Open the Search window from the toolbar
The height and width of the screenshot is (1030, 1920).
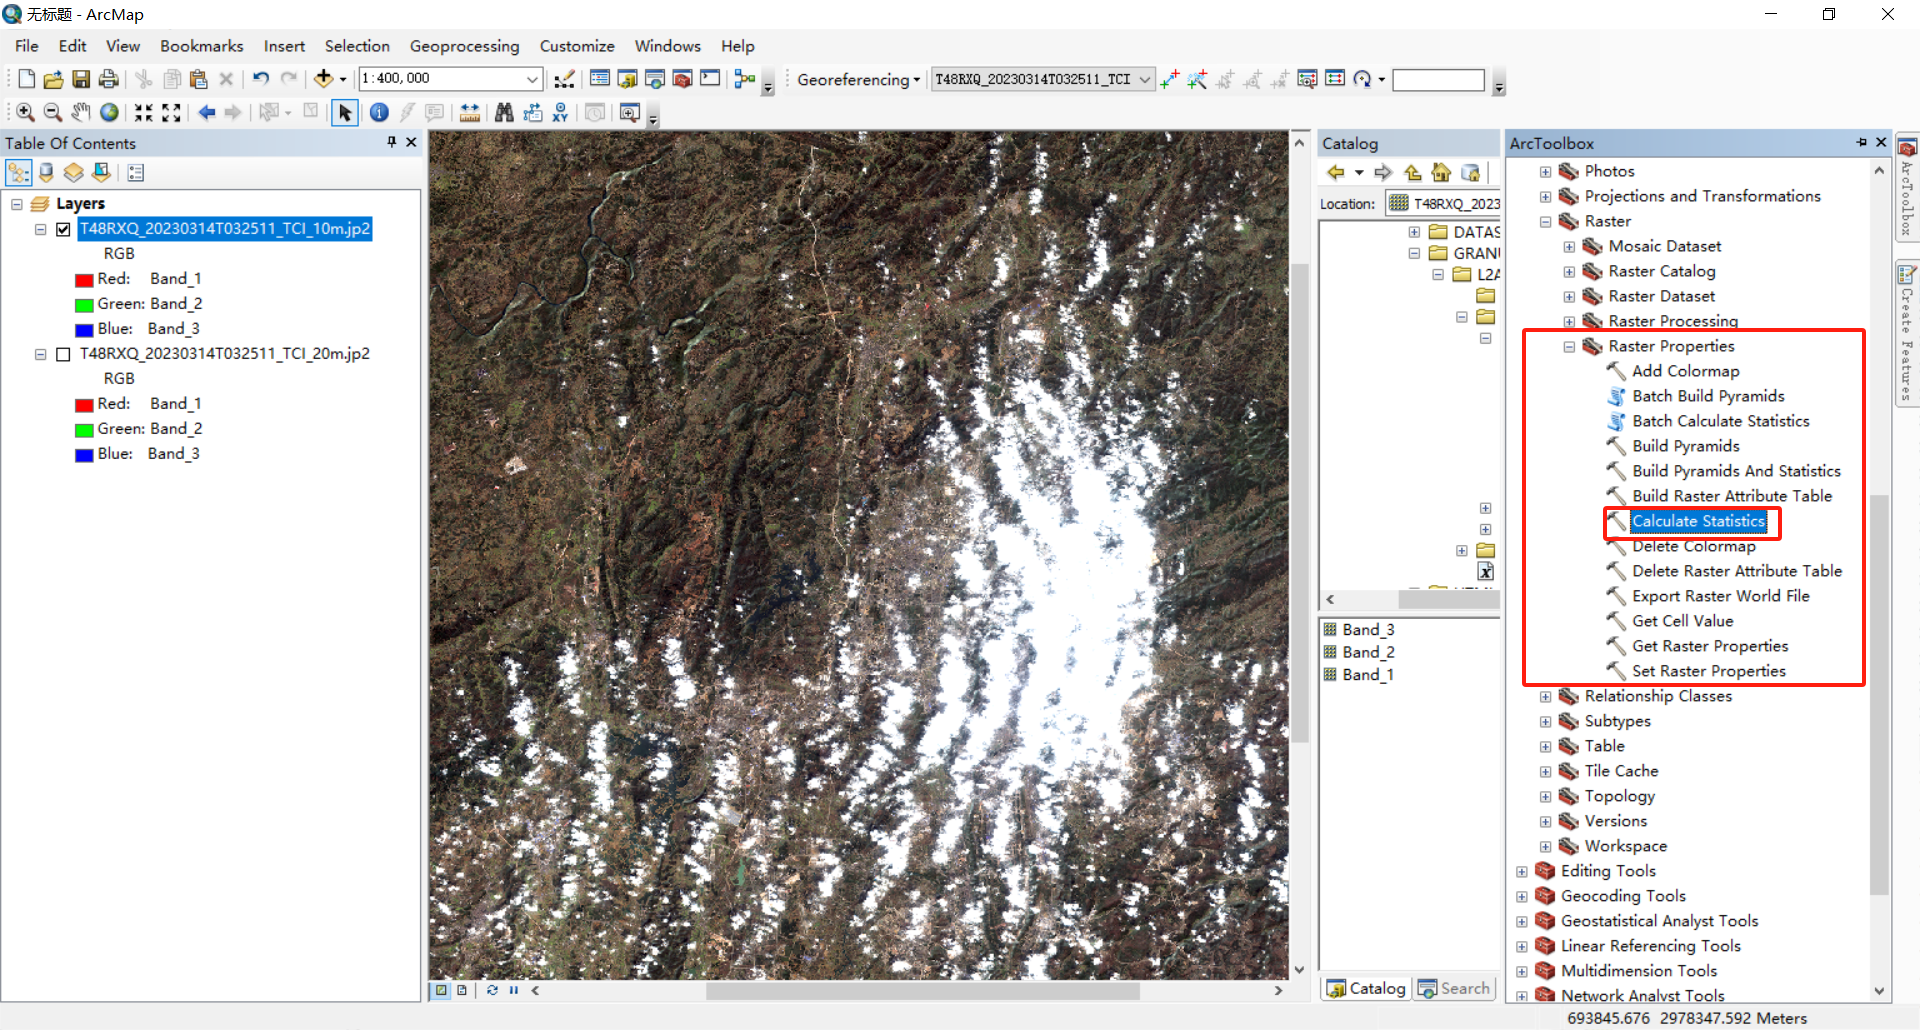click(655, 79)
